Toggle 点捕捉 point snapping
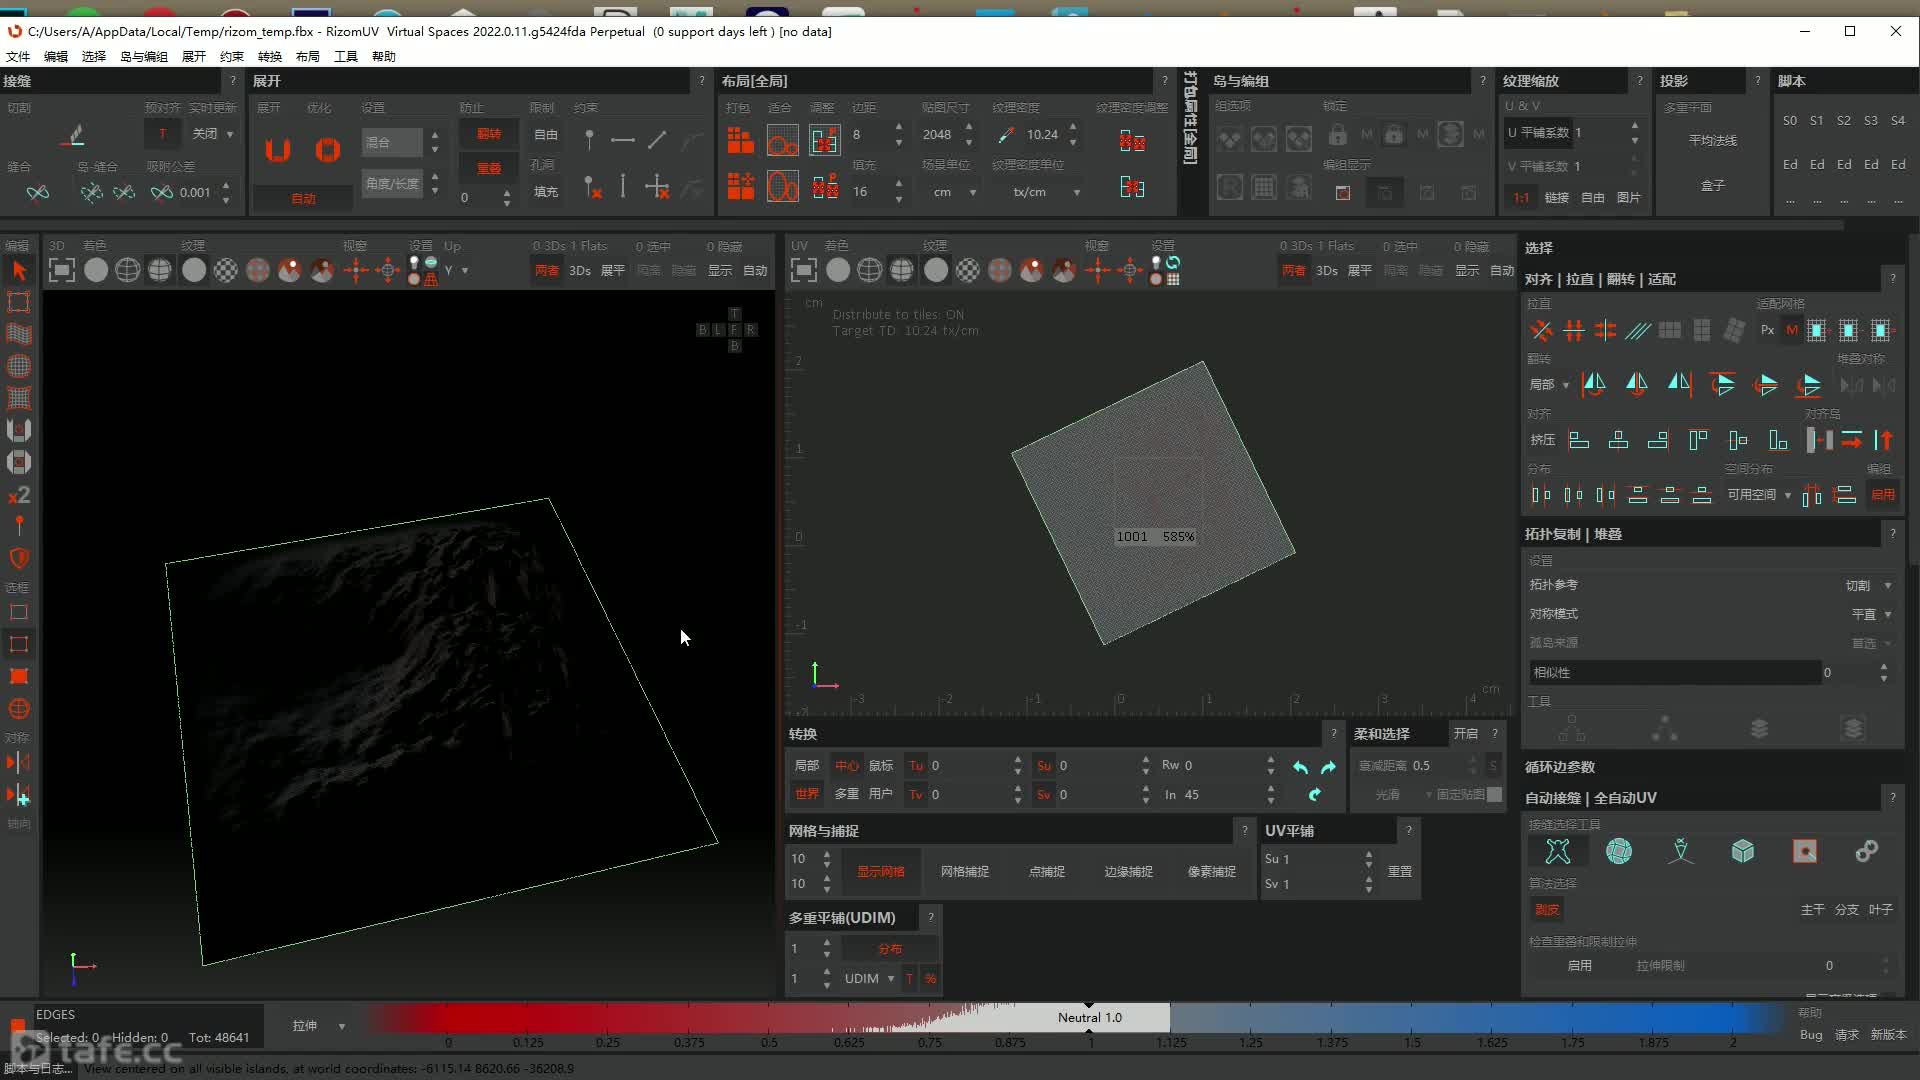 (x=1047, y=872)
